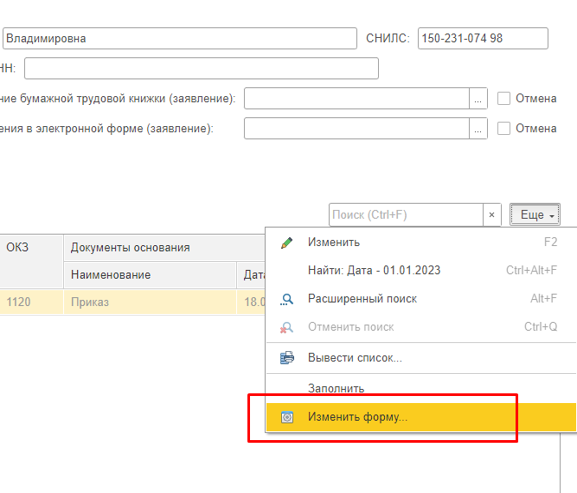Click the ОКЗ column header
The height and width of the screenshot is (493, 577).
coord(31,261)
